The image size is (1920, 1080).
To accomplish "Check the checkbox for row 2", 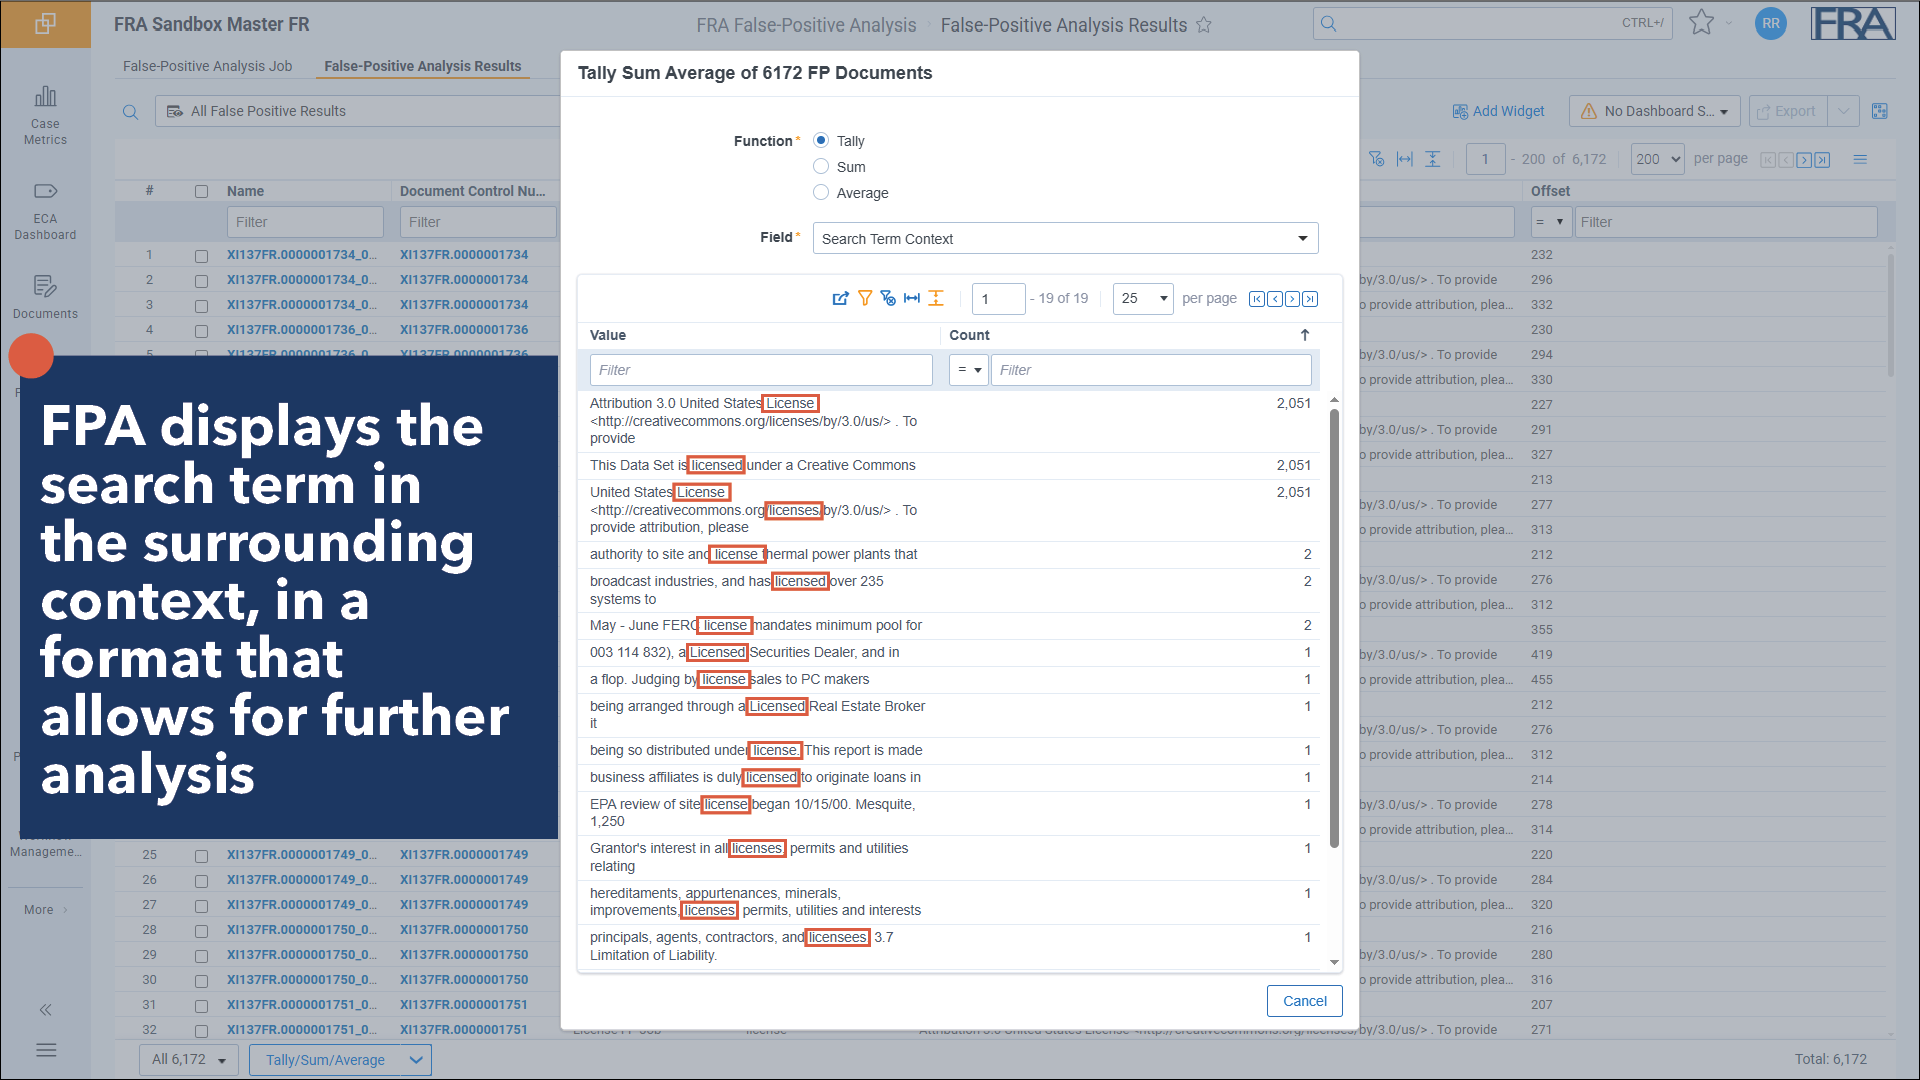I will click(x=201, y=281).
